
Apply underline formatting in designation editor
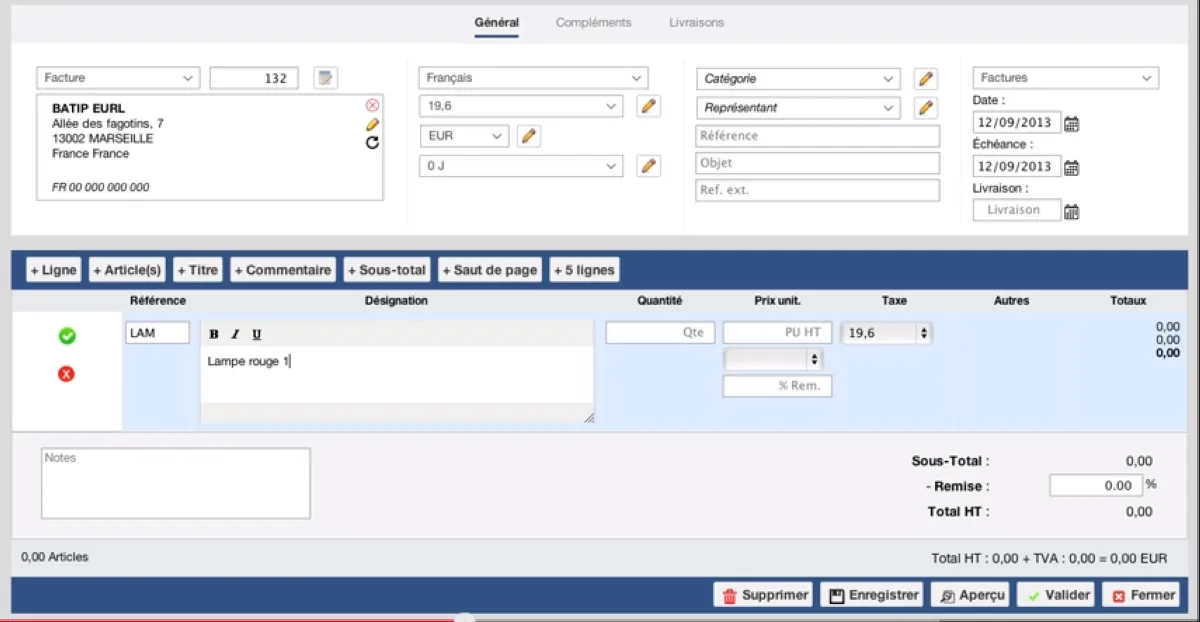point(256,334)
